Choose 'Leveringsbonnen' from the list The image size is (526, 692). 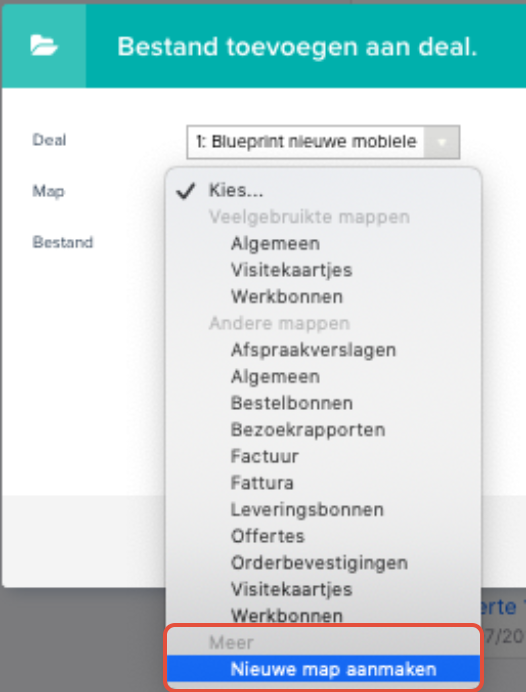point(323,509)
